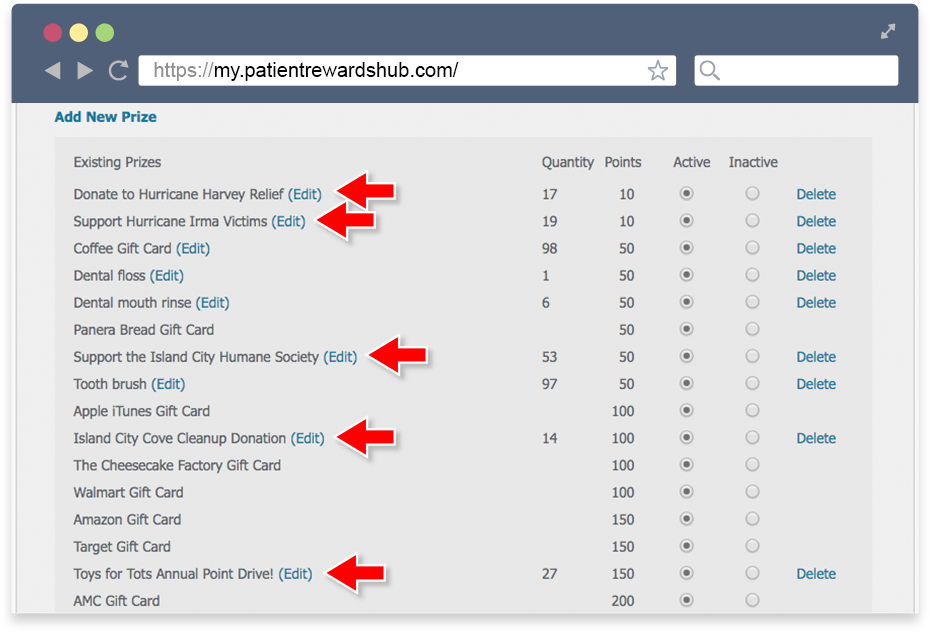This screenshot has width=930, height=633.
Task: Click the 'Existing Prizes' heading
Action: pos(117,163)
